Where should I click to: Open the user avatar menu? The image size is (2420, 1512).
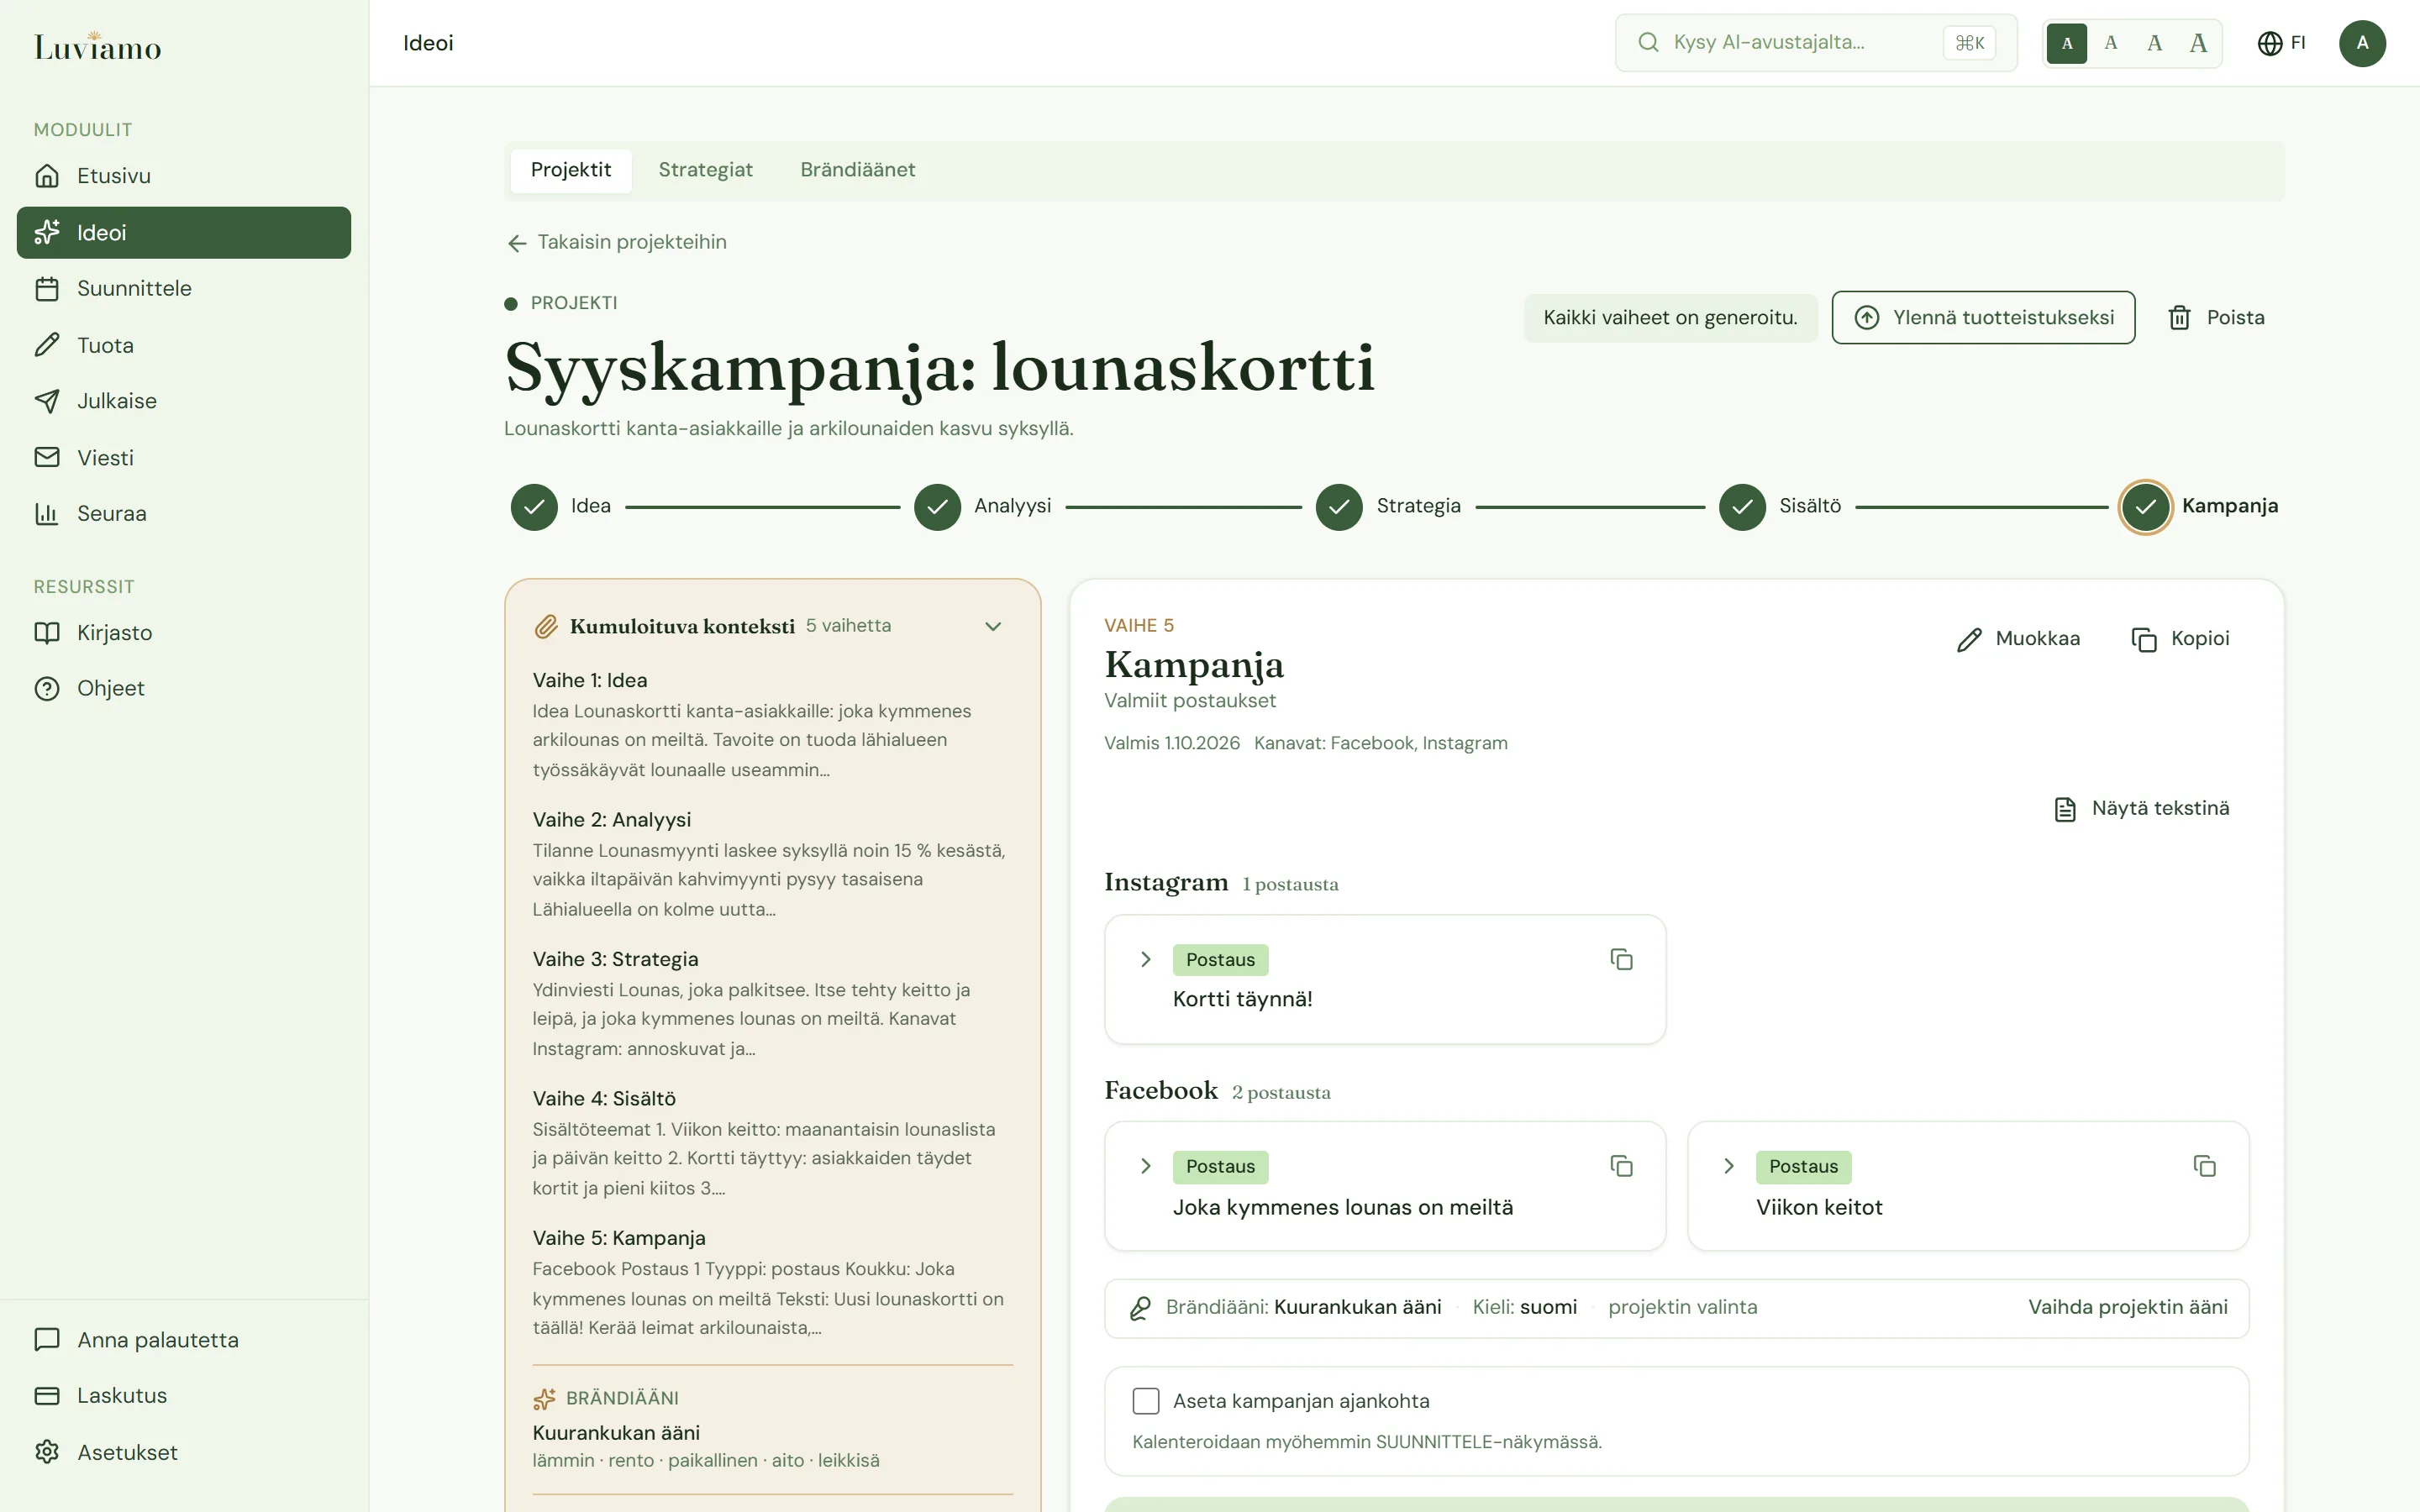[x=2362, y=43]
